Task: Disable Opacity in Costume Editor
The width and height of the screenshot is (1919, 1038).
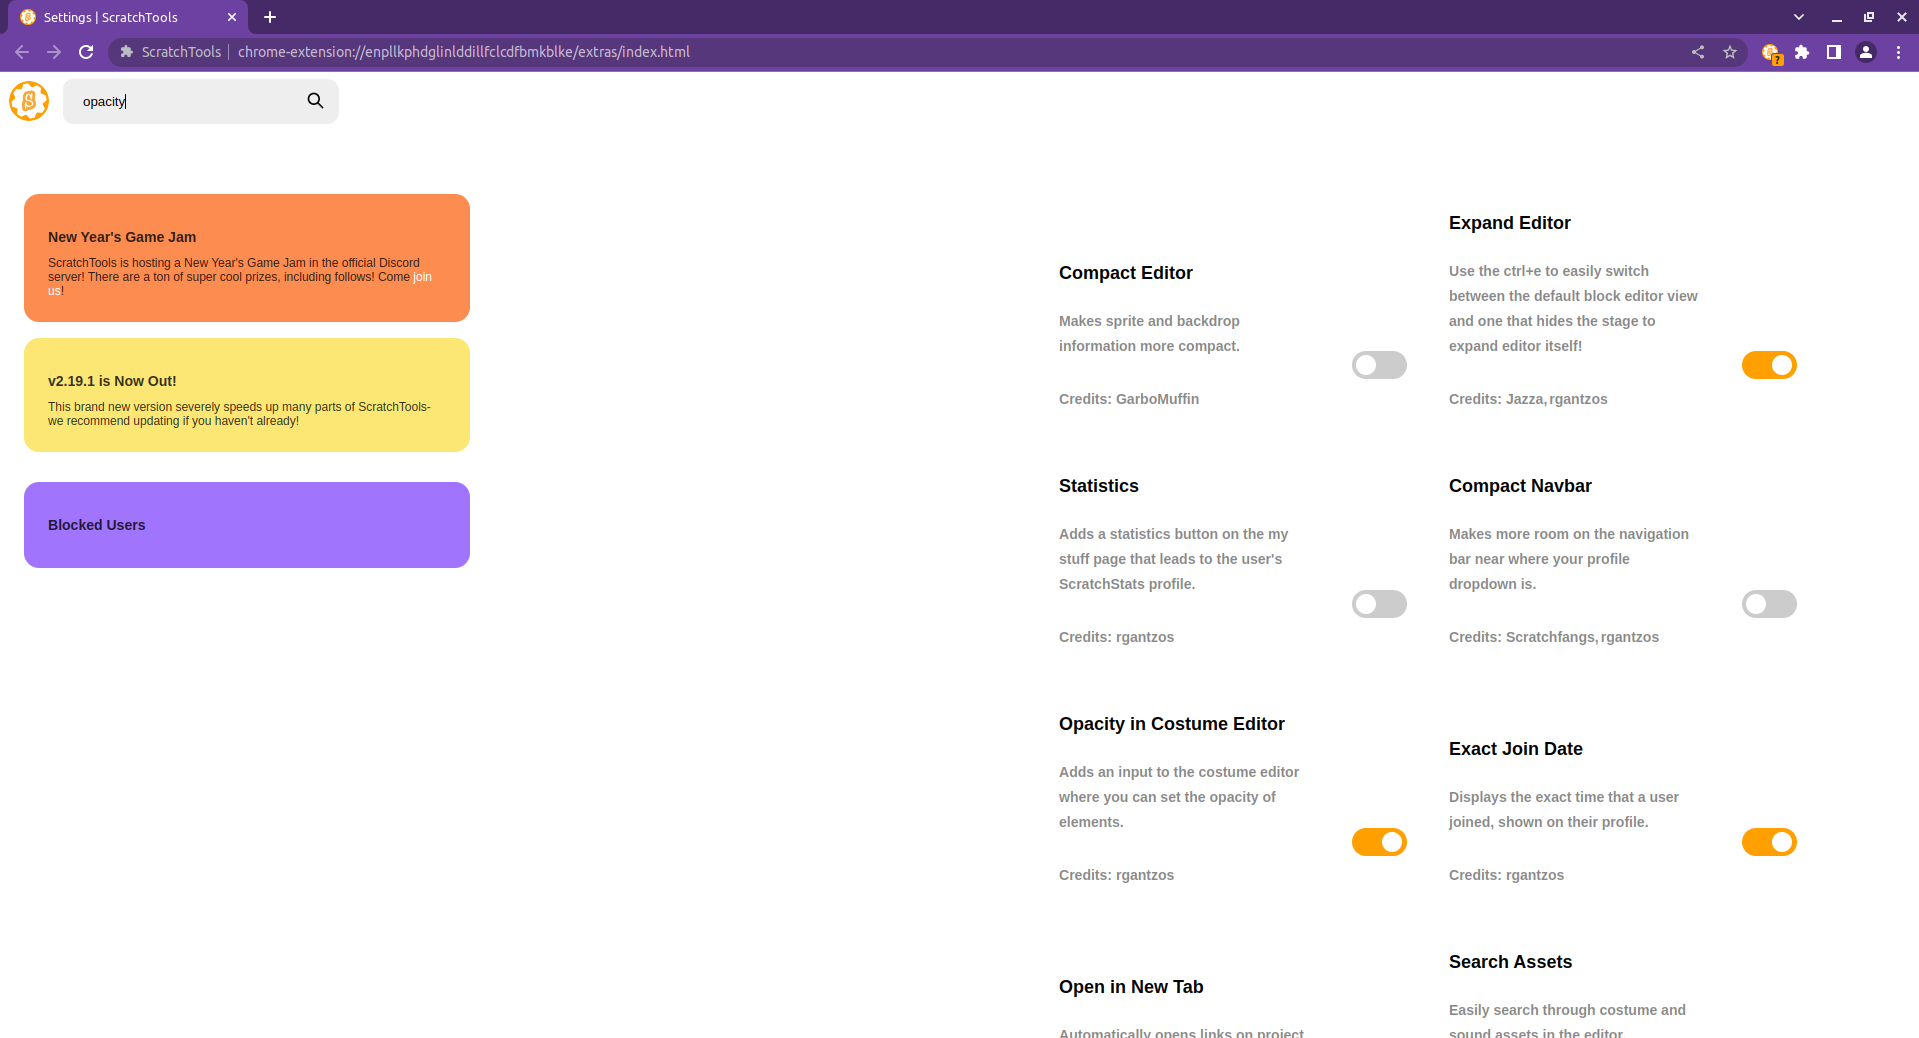Action: pos(1378,842)
